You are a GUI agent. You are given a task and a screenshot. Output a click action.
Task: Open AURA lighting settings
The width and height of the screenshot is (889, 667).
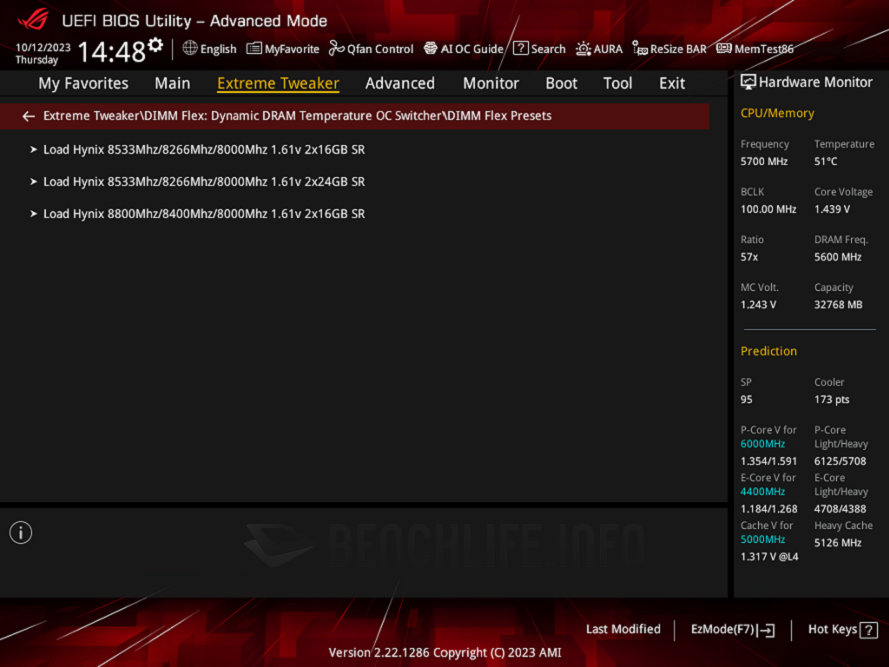pyautogui.click(x=598, y=49)
